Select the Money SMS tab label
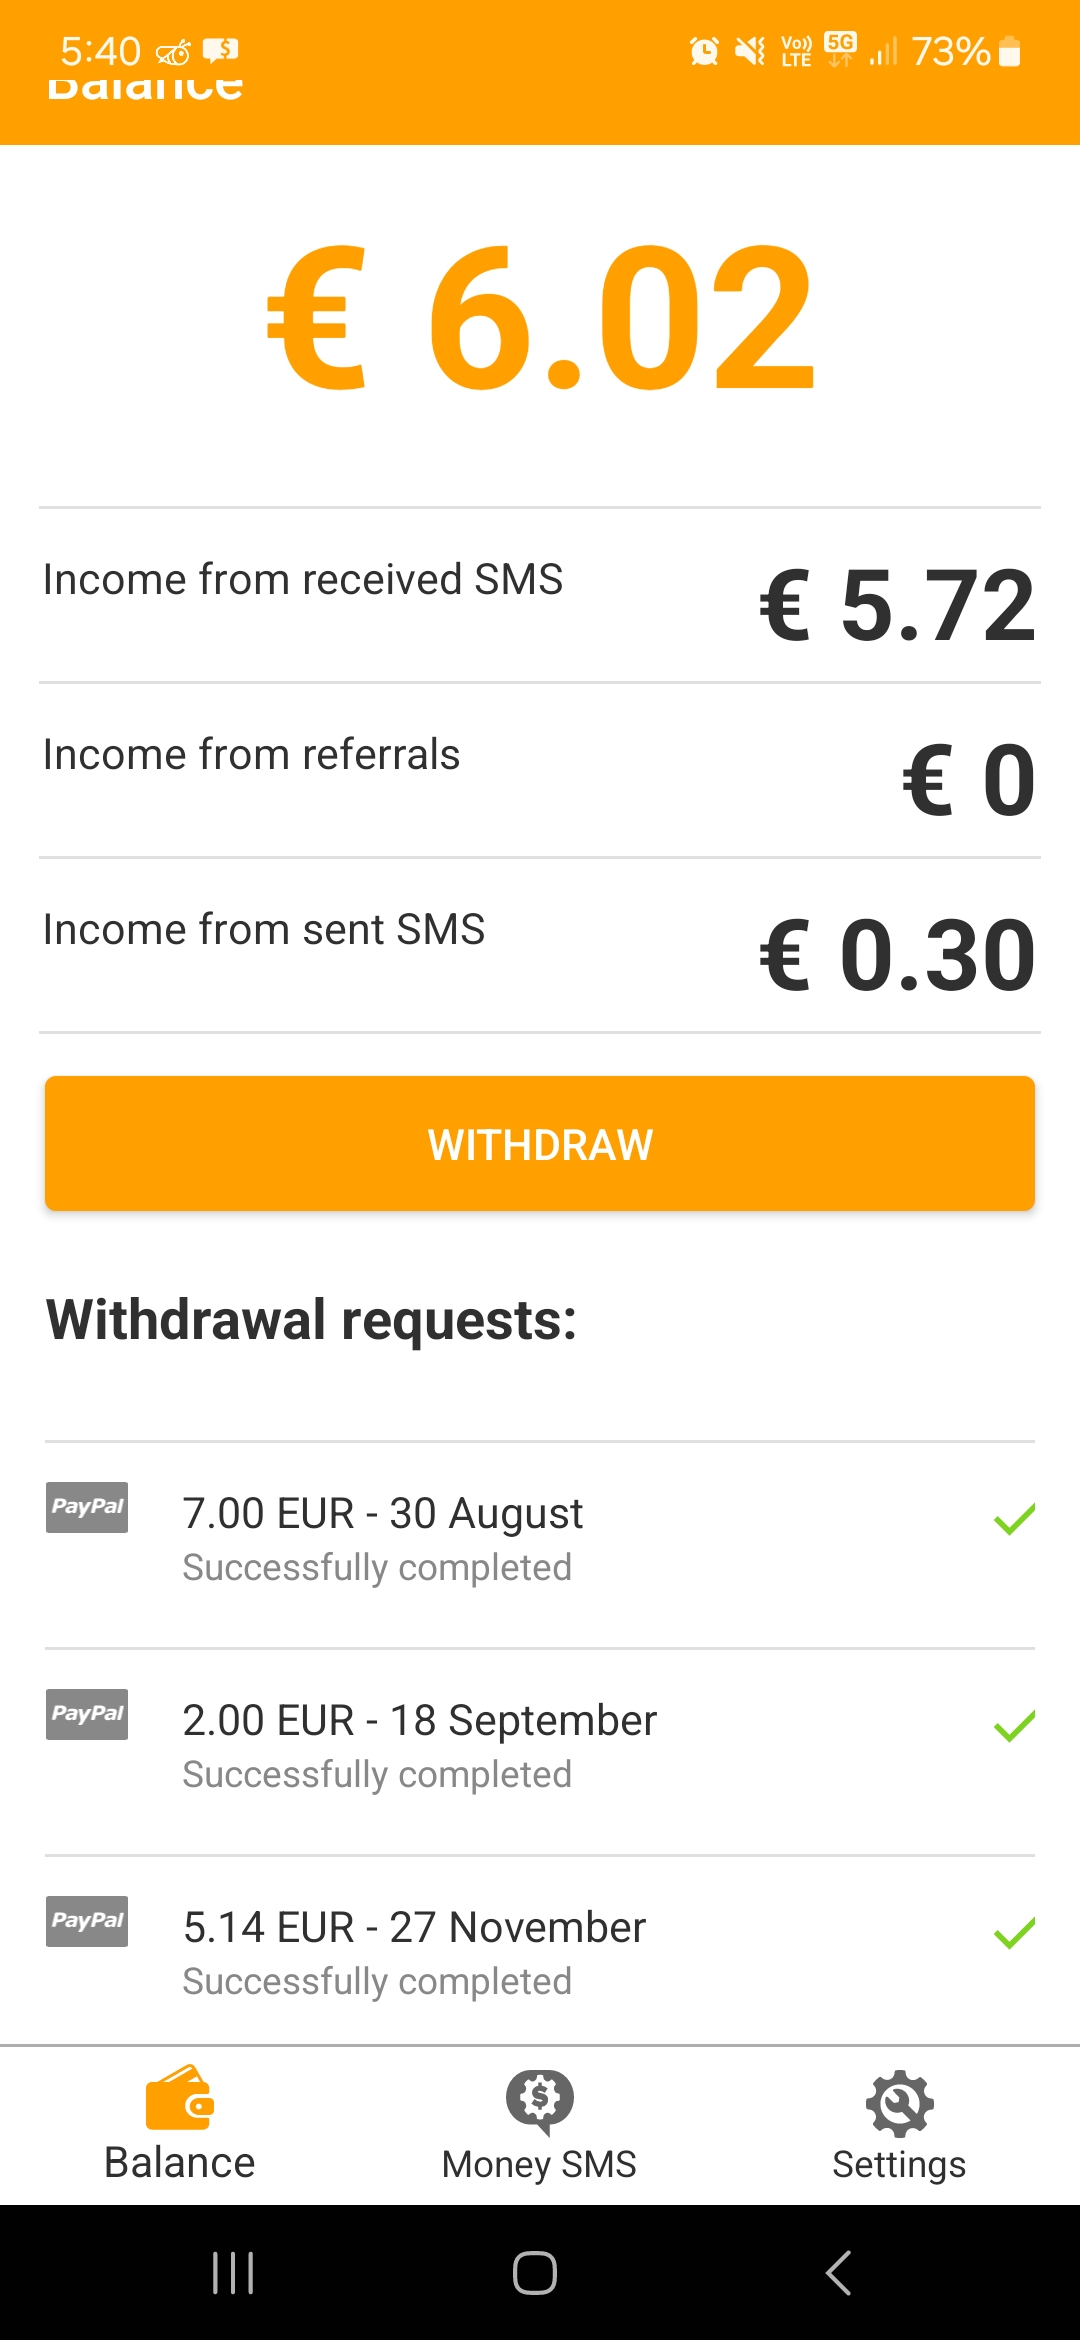 (x=540, y=2164)
